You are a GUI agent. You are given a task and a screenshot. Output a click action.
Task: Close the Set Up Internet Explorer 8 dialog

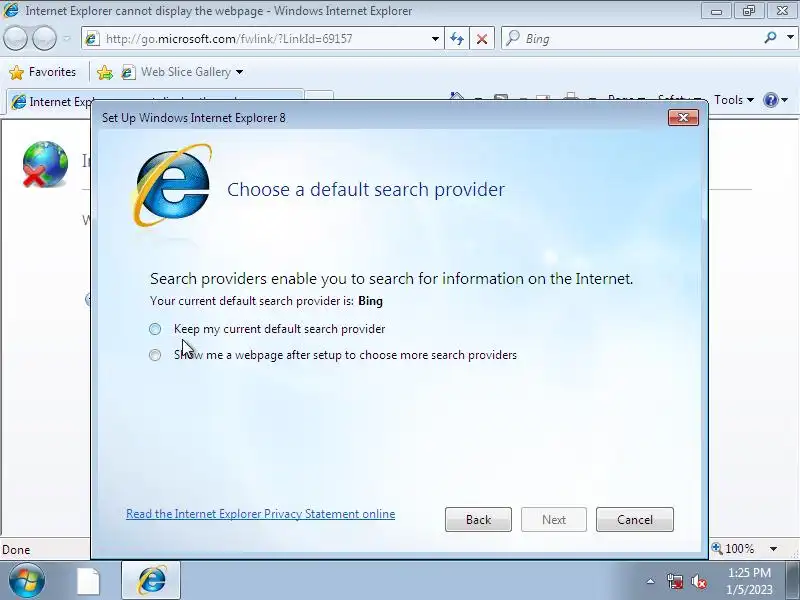(x=683, y=118)
